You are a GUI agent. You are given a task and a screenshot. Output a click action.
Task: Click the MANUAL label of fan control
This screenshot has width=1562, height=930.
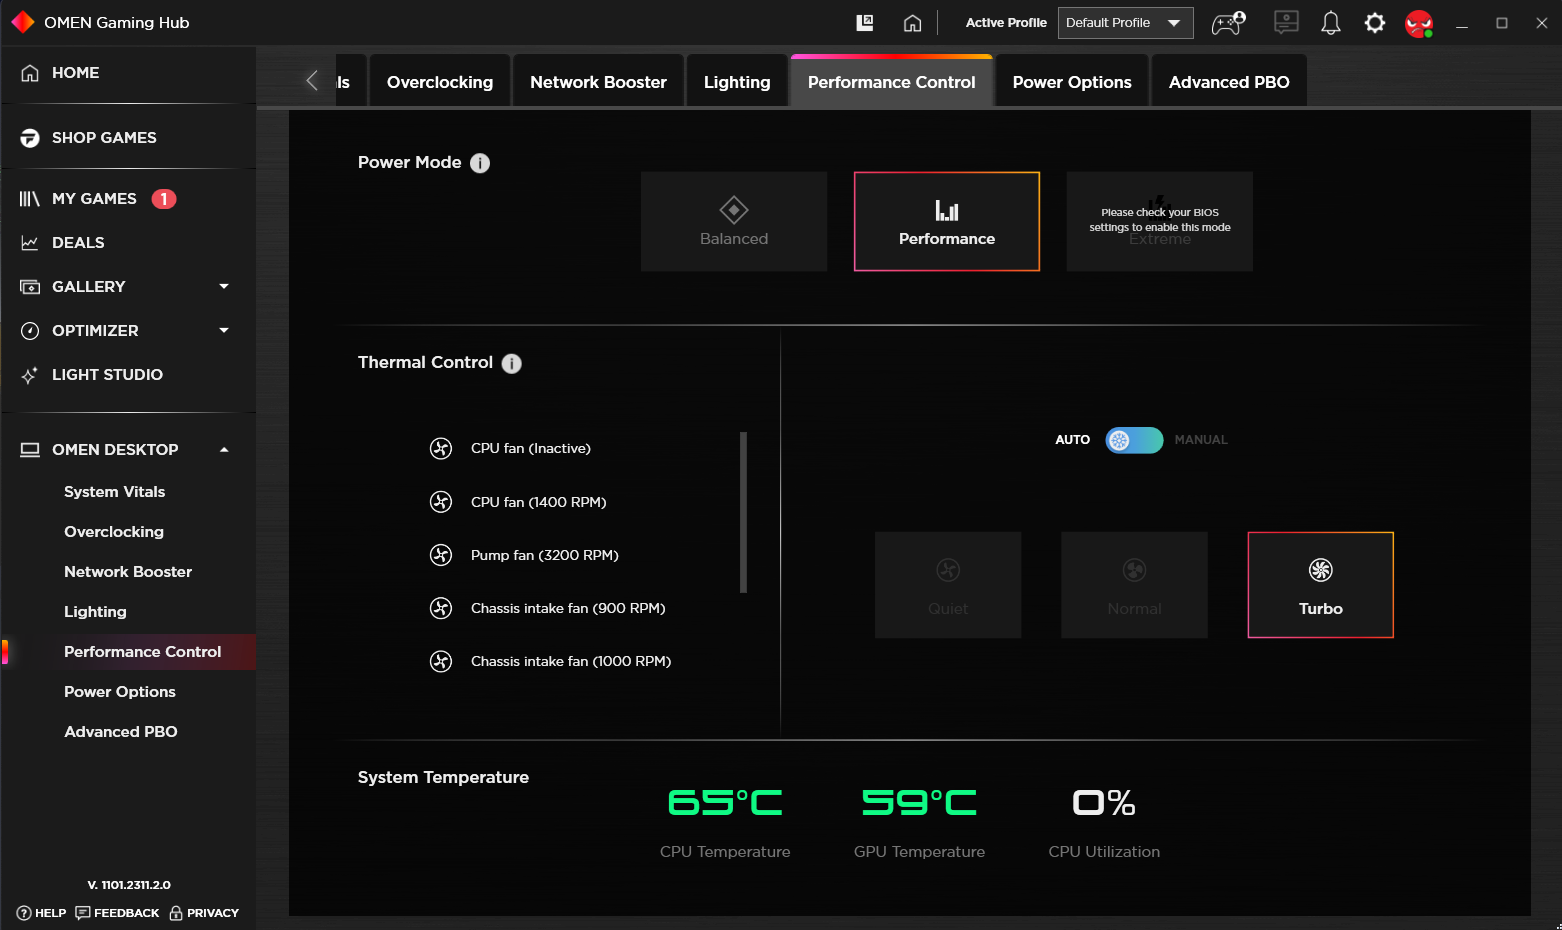[1201, 440]
